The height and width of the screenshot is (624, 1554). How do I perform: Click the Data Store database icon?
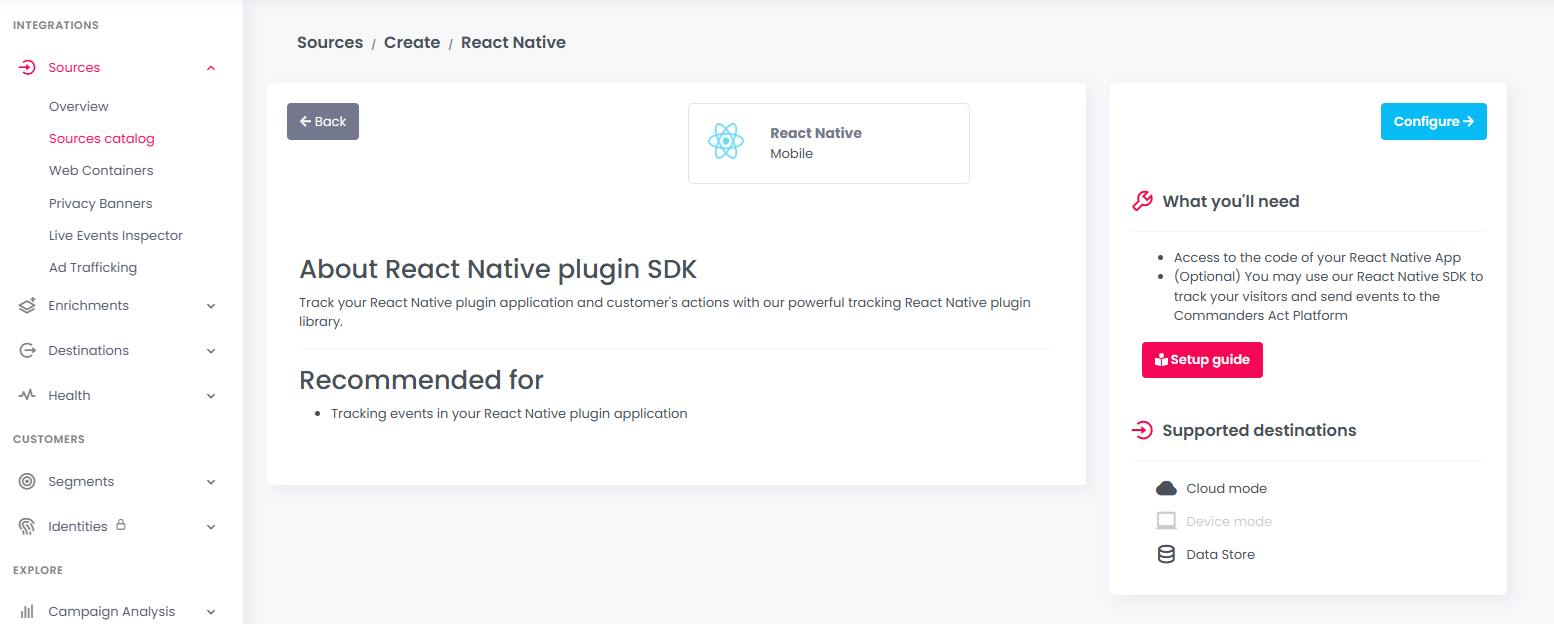point(1166,554)
